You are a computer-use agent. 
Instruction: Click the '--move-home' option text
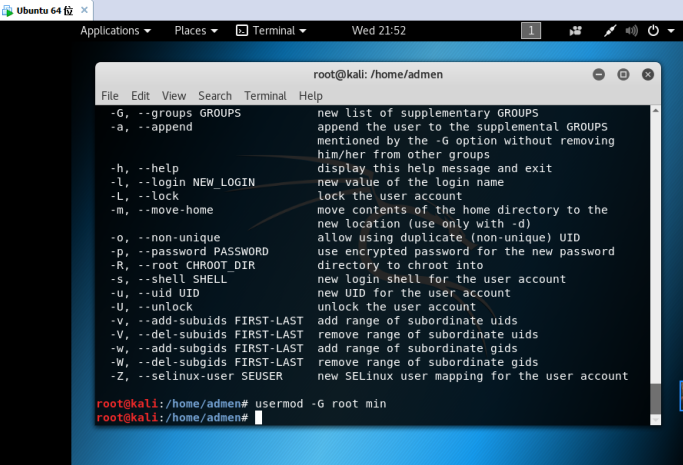point(176,210)
